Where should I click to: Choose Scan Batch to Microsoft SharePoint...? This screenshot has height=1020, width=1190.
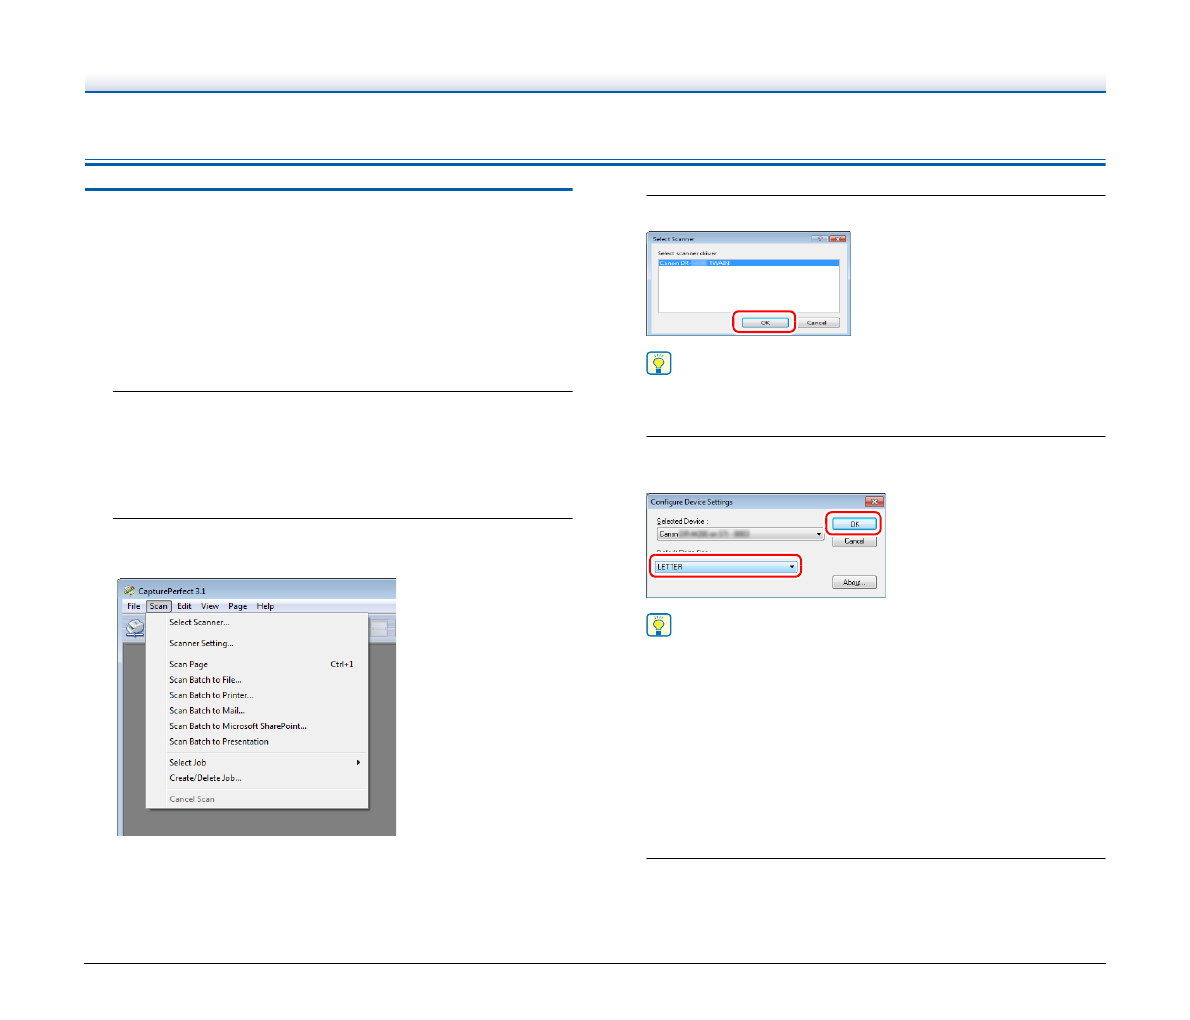238,726
